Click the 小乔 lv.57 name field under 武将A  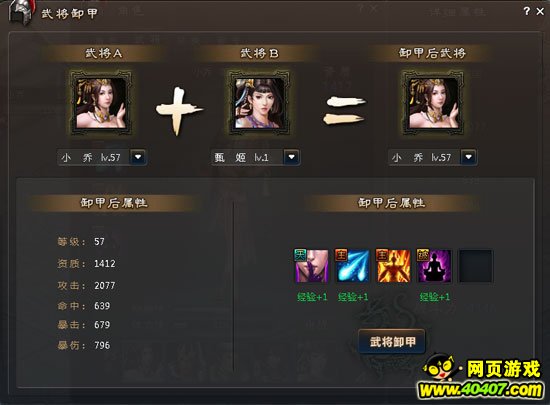[x=94, y=157]
